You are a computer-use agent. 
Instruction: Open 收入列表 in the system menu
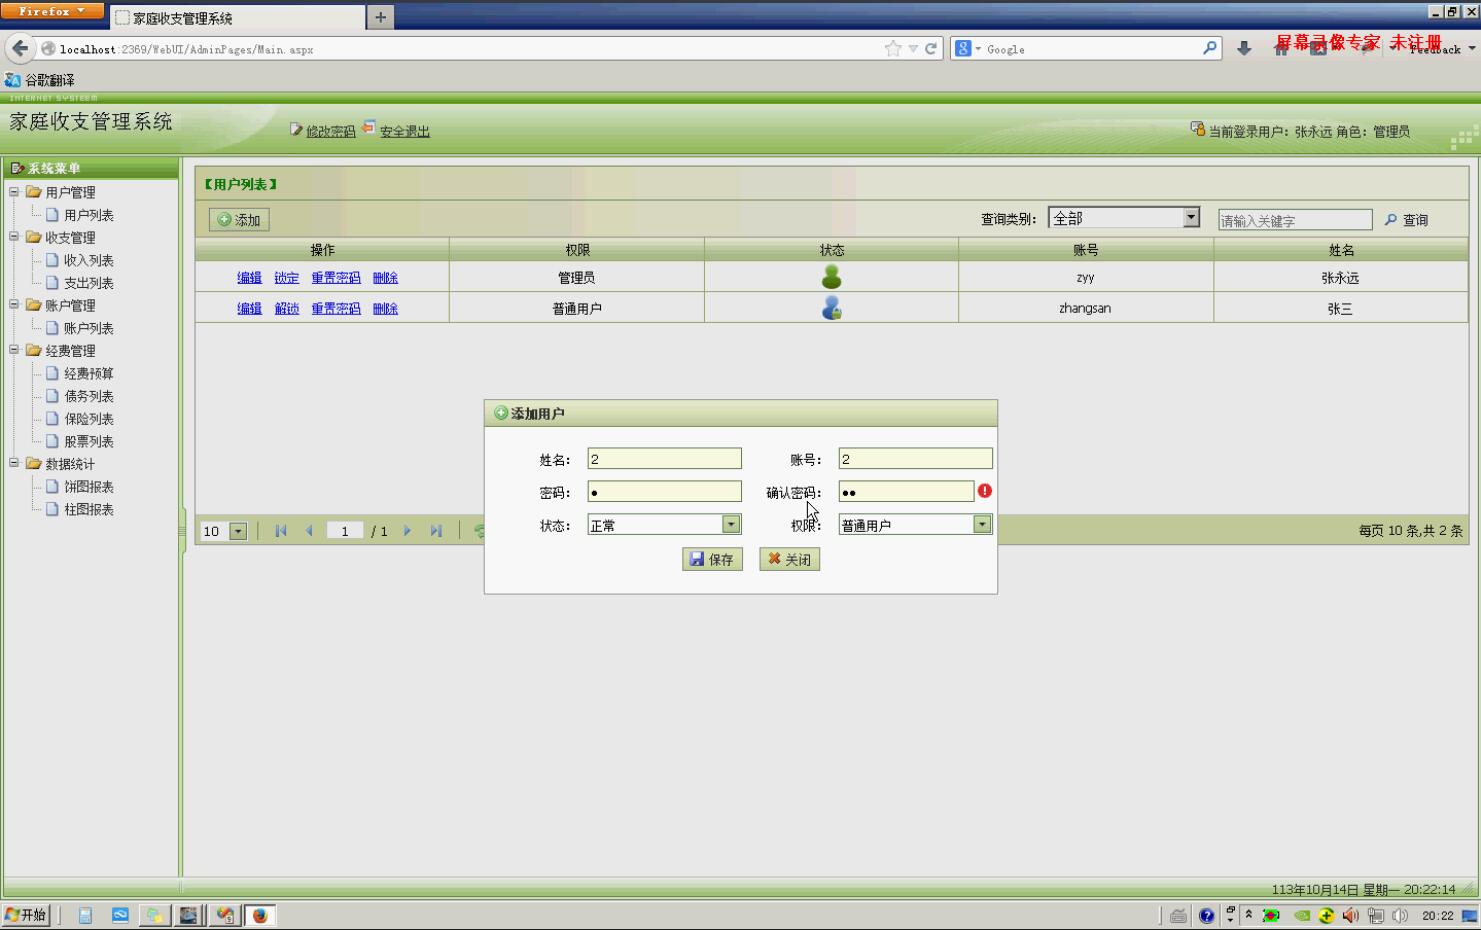pos(88,260)
